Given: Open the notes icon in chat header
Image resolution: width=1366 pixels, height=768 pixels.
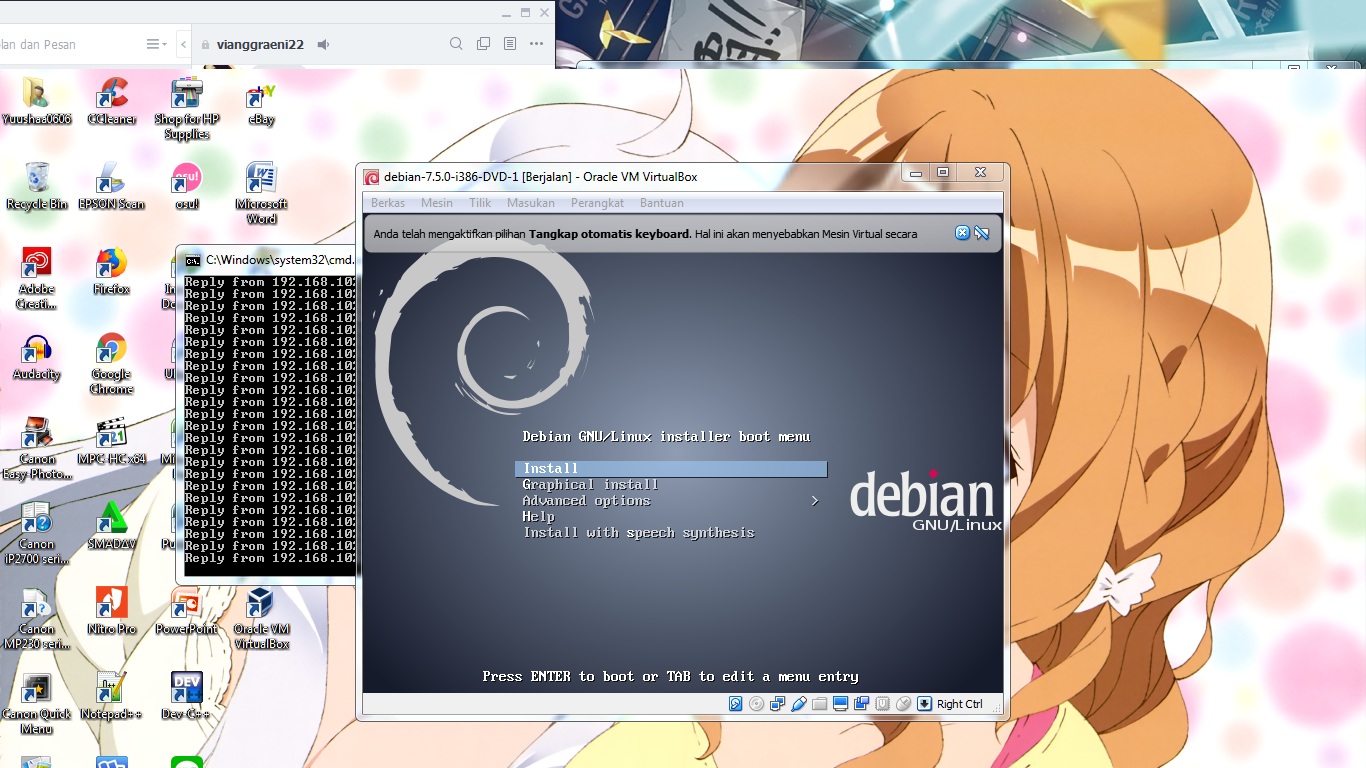Looking at the screenshot, I should coord(510,44).
